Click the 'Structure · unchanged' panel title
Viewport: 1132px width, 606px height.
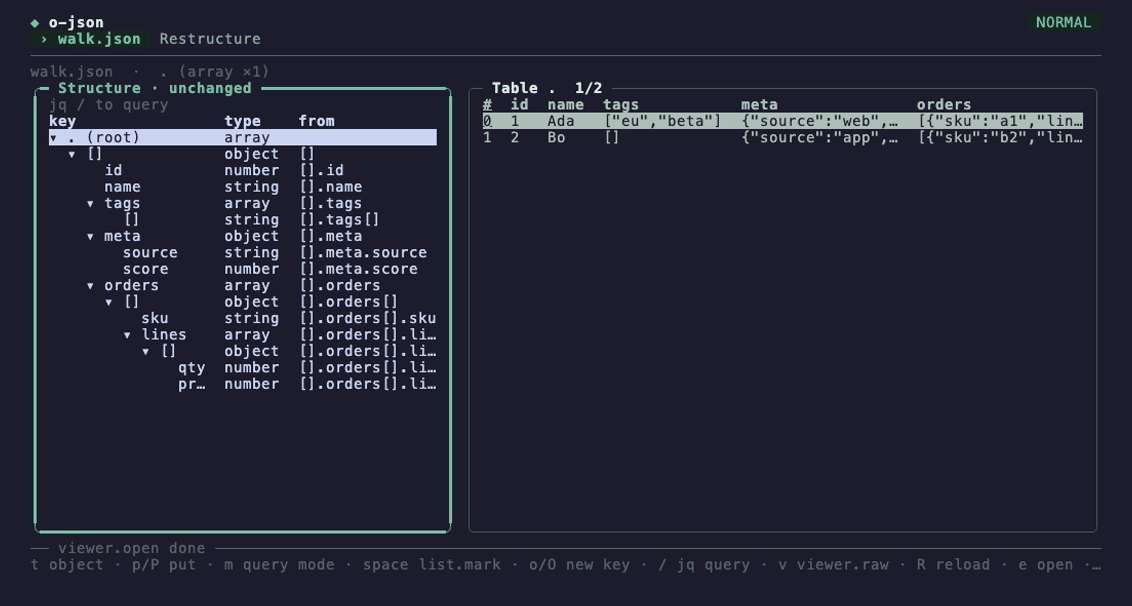coord(154,88)
